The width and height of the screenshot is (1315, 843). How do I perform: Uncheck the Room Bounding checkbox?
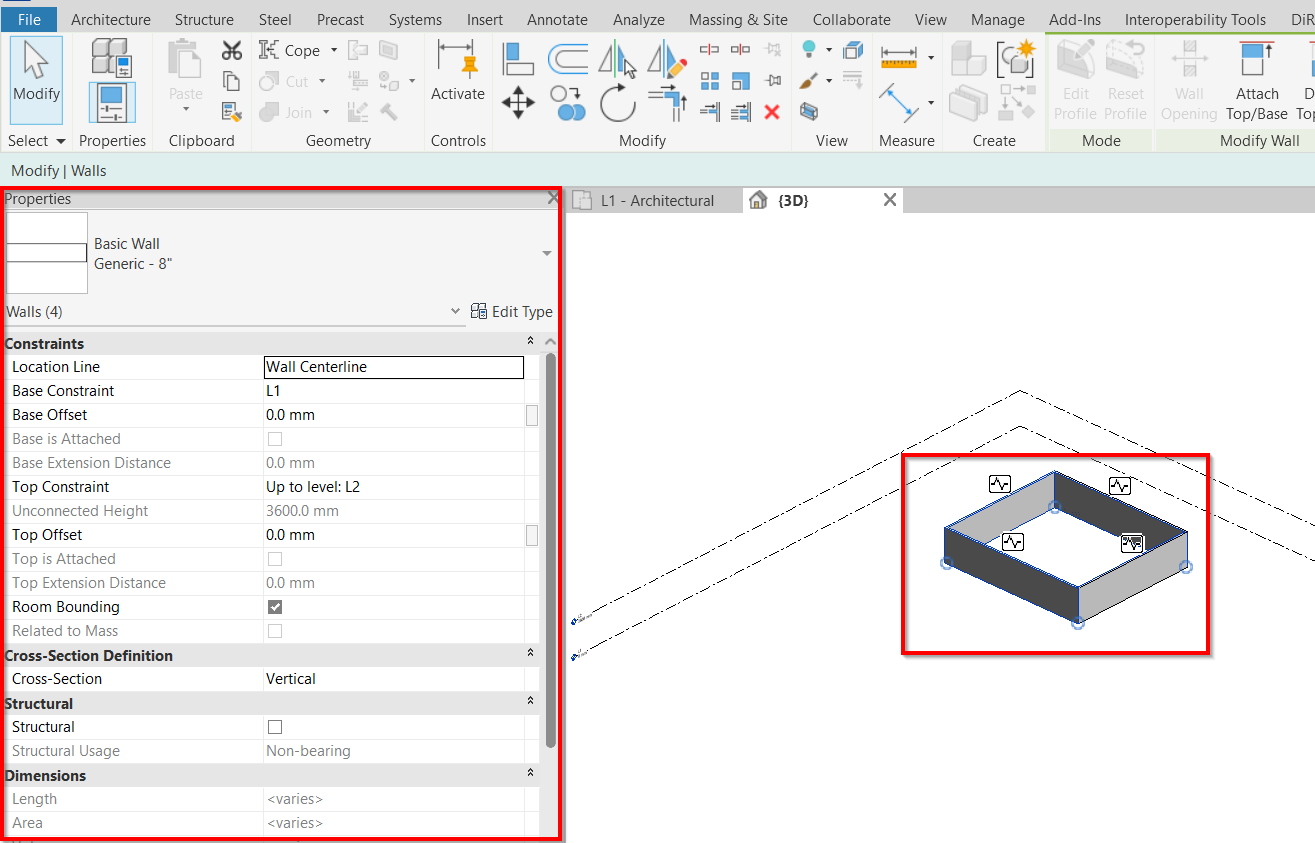[275, 607]
